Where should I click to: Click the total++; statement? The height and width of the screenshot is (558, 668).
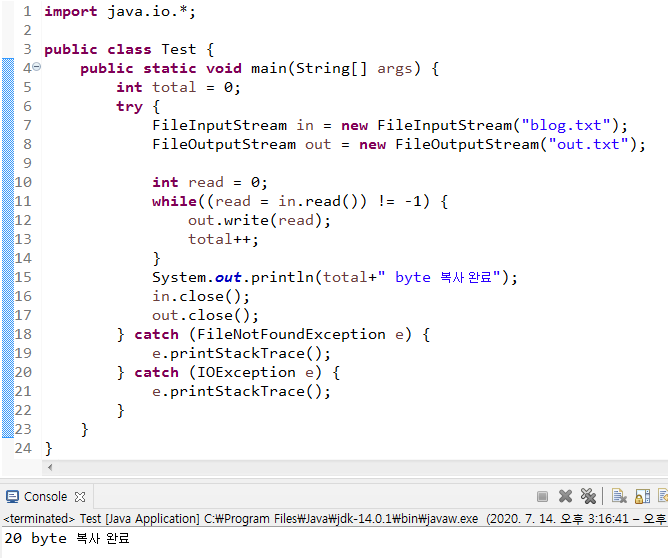click(223, 239)
